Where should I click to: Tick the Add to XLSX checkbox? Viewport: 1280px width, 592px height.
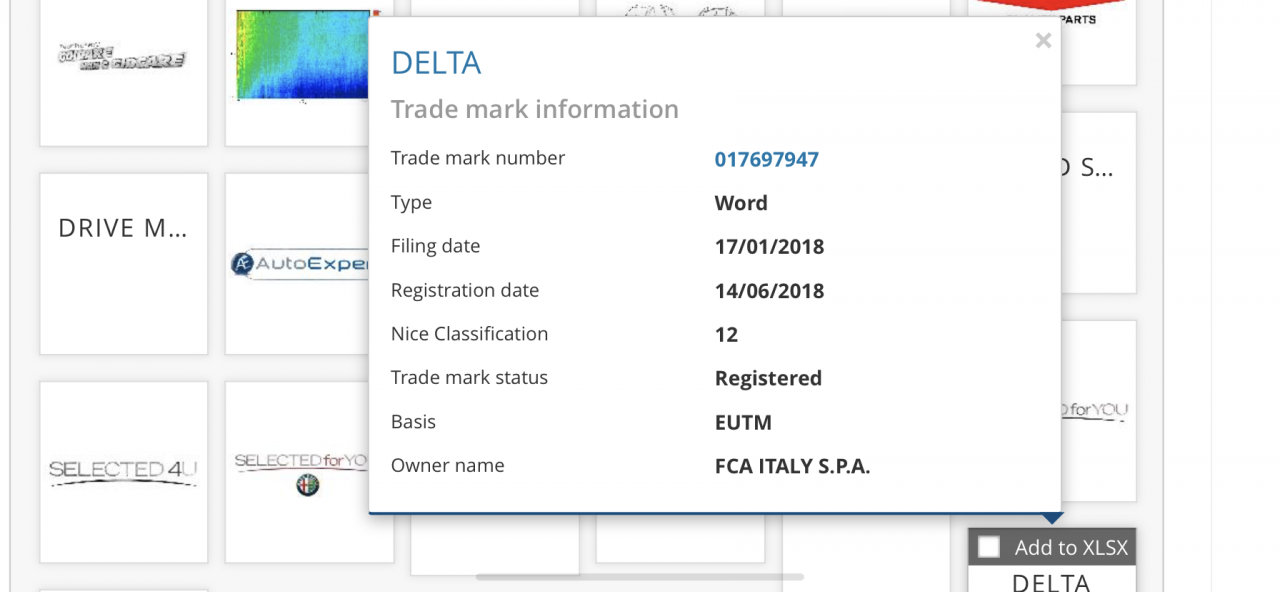click(x=989, y=547)
